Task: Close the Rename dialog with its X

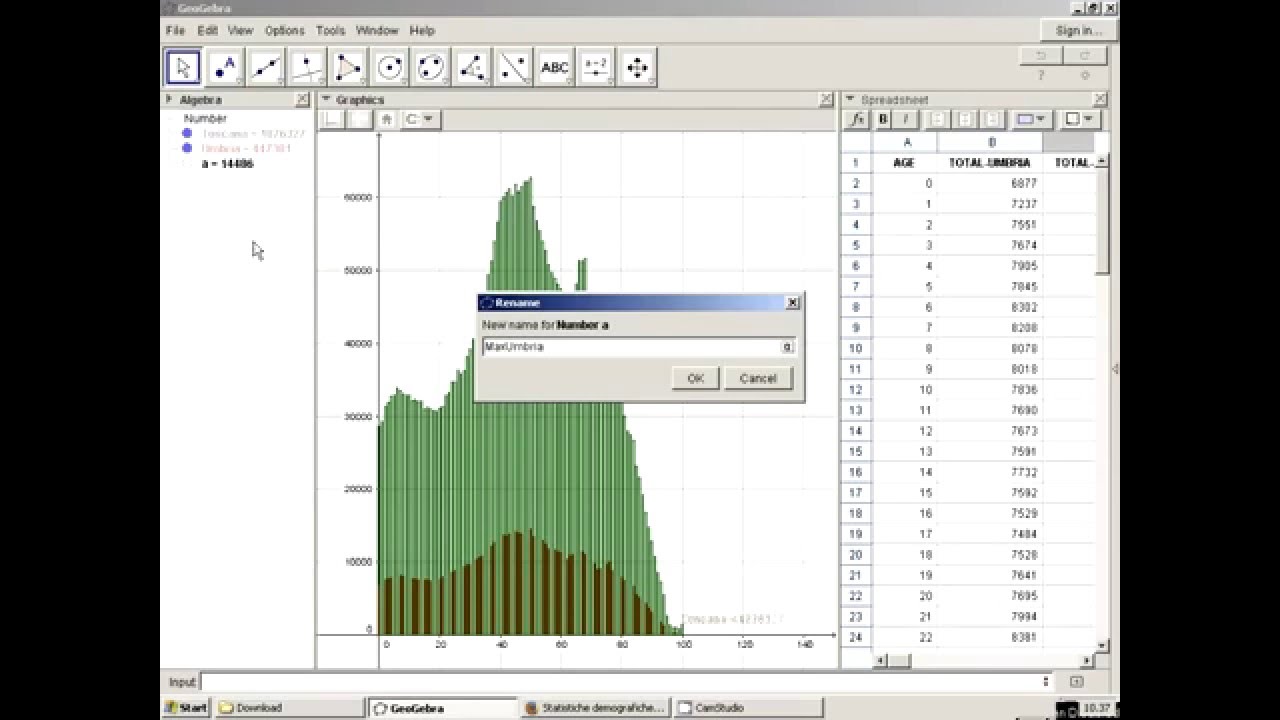Action: coord(793,303)
